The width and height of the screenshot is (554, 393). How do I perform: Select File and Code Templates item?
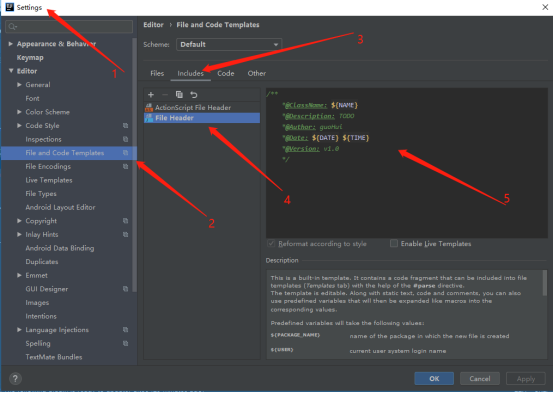(69, 153)
